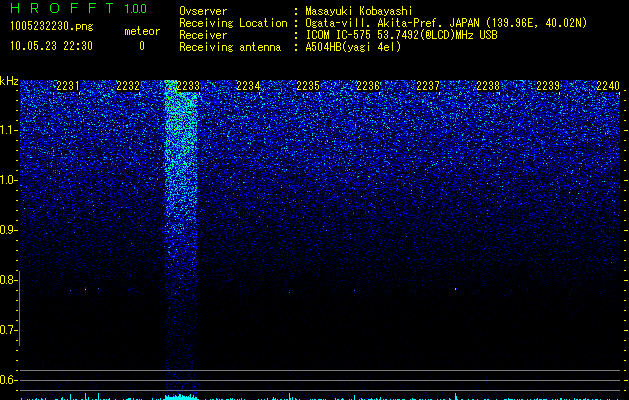The width and height of the screenshot is (629, 400).
Task: Click the name Masayuki Kobayashi
Action: 359,11
